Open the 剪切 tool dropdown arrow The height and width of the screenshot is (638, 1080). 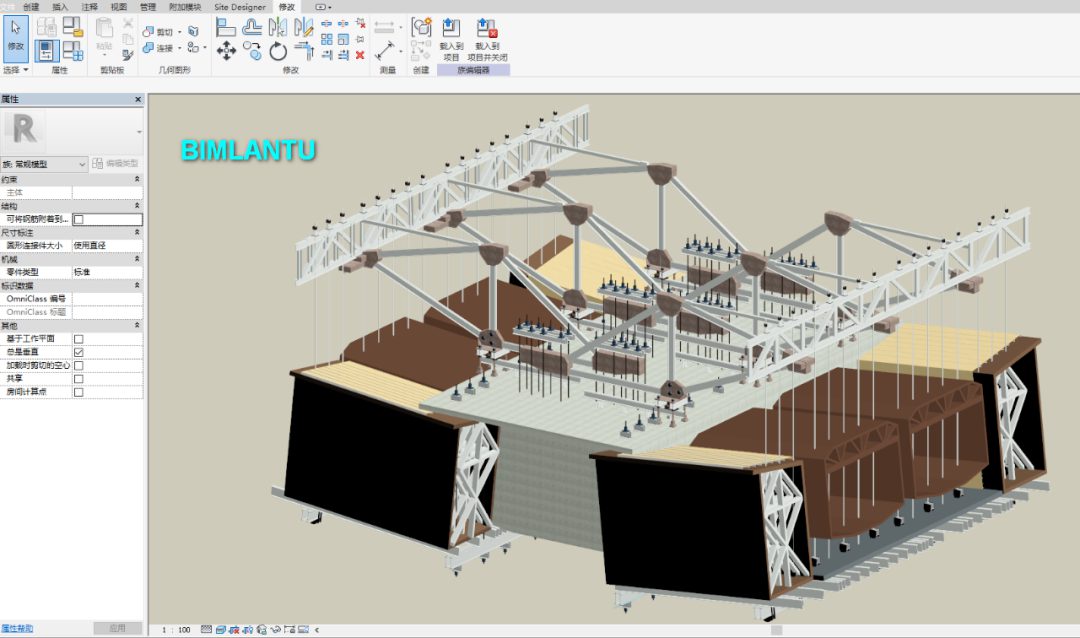point(180,32)
